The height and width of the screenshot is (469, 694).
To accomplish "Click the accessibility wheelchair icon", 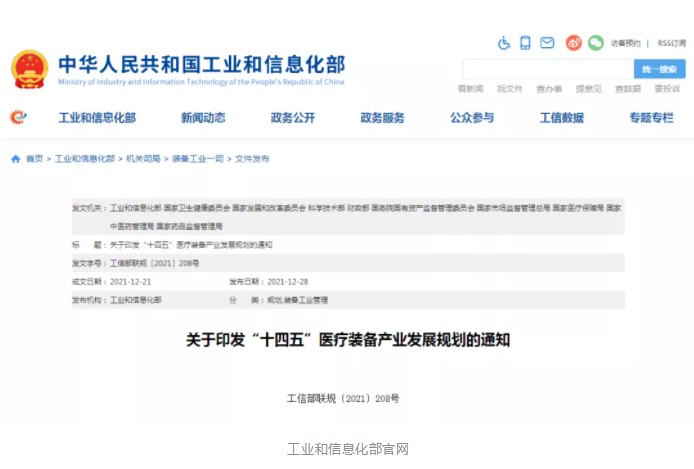I will point(504,43).
